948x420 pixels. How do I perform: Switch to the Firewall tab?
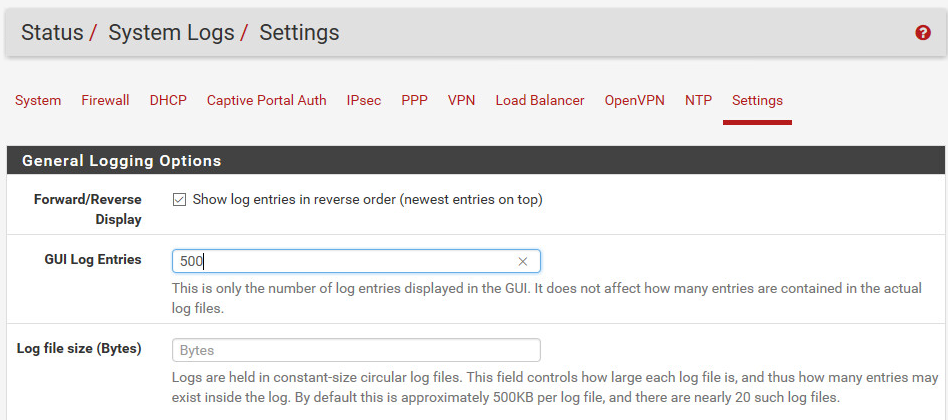(105, 100)
